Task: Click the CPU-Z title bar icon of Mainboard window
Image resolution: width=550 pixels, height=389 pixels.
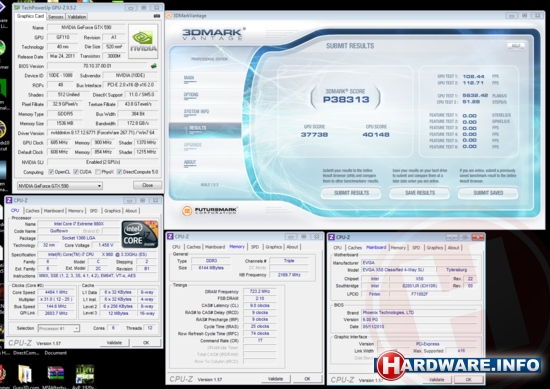Action: click(x=331, y=237)
